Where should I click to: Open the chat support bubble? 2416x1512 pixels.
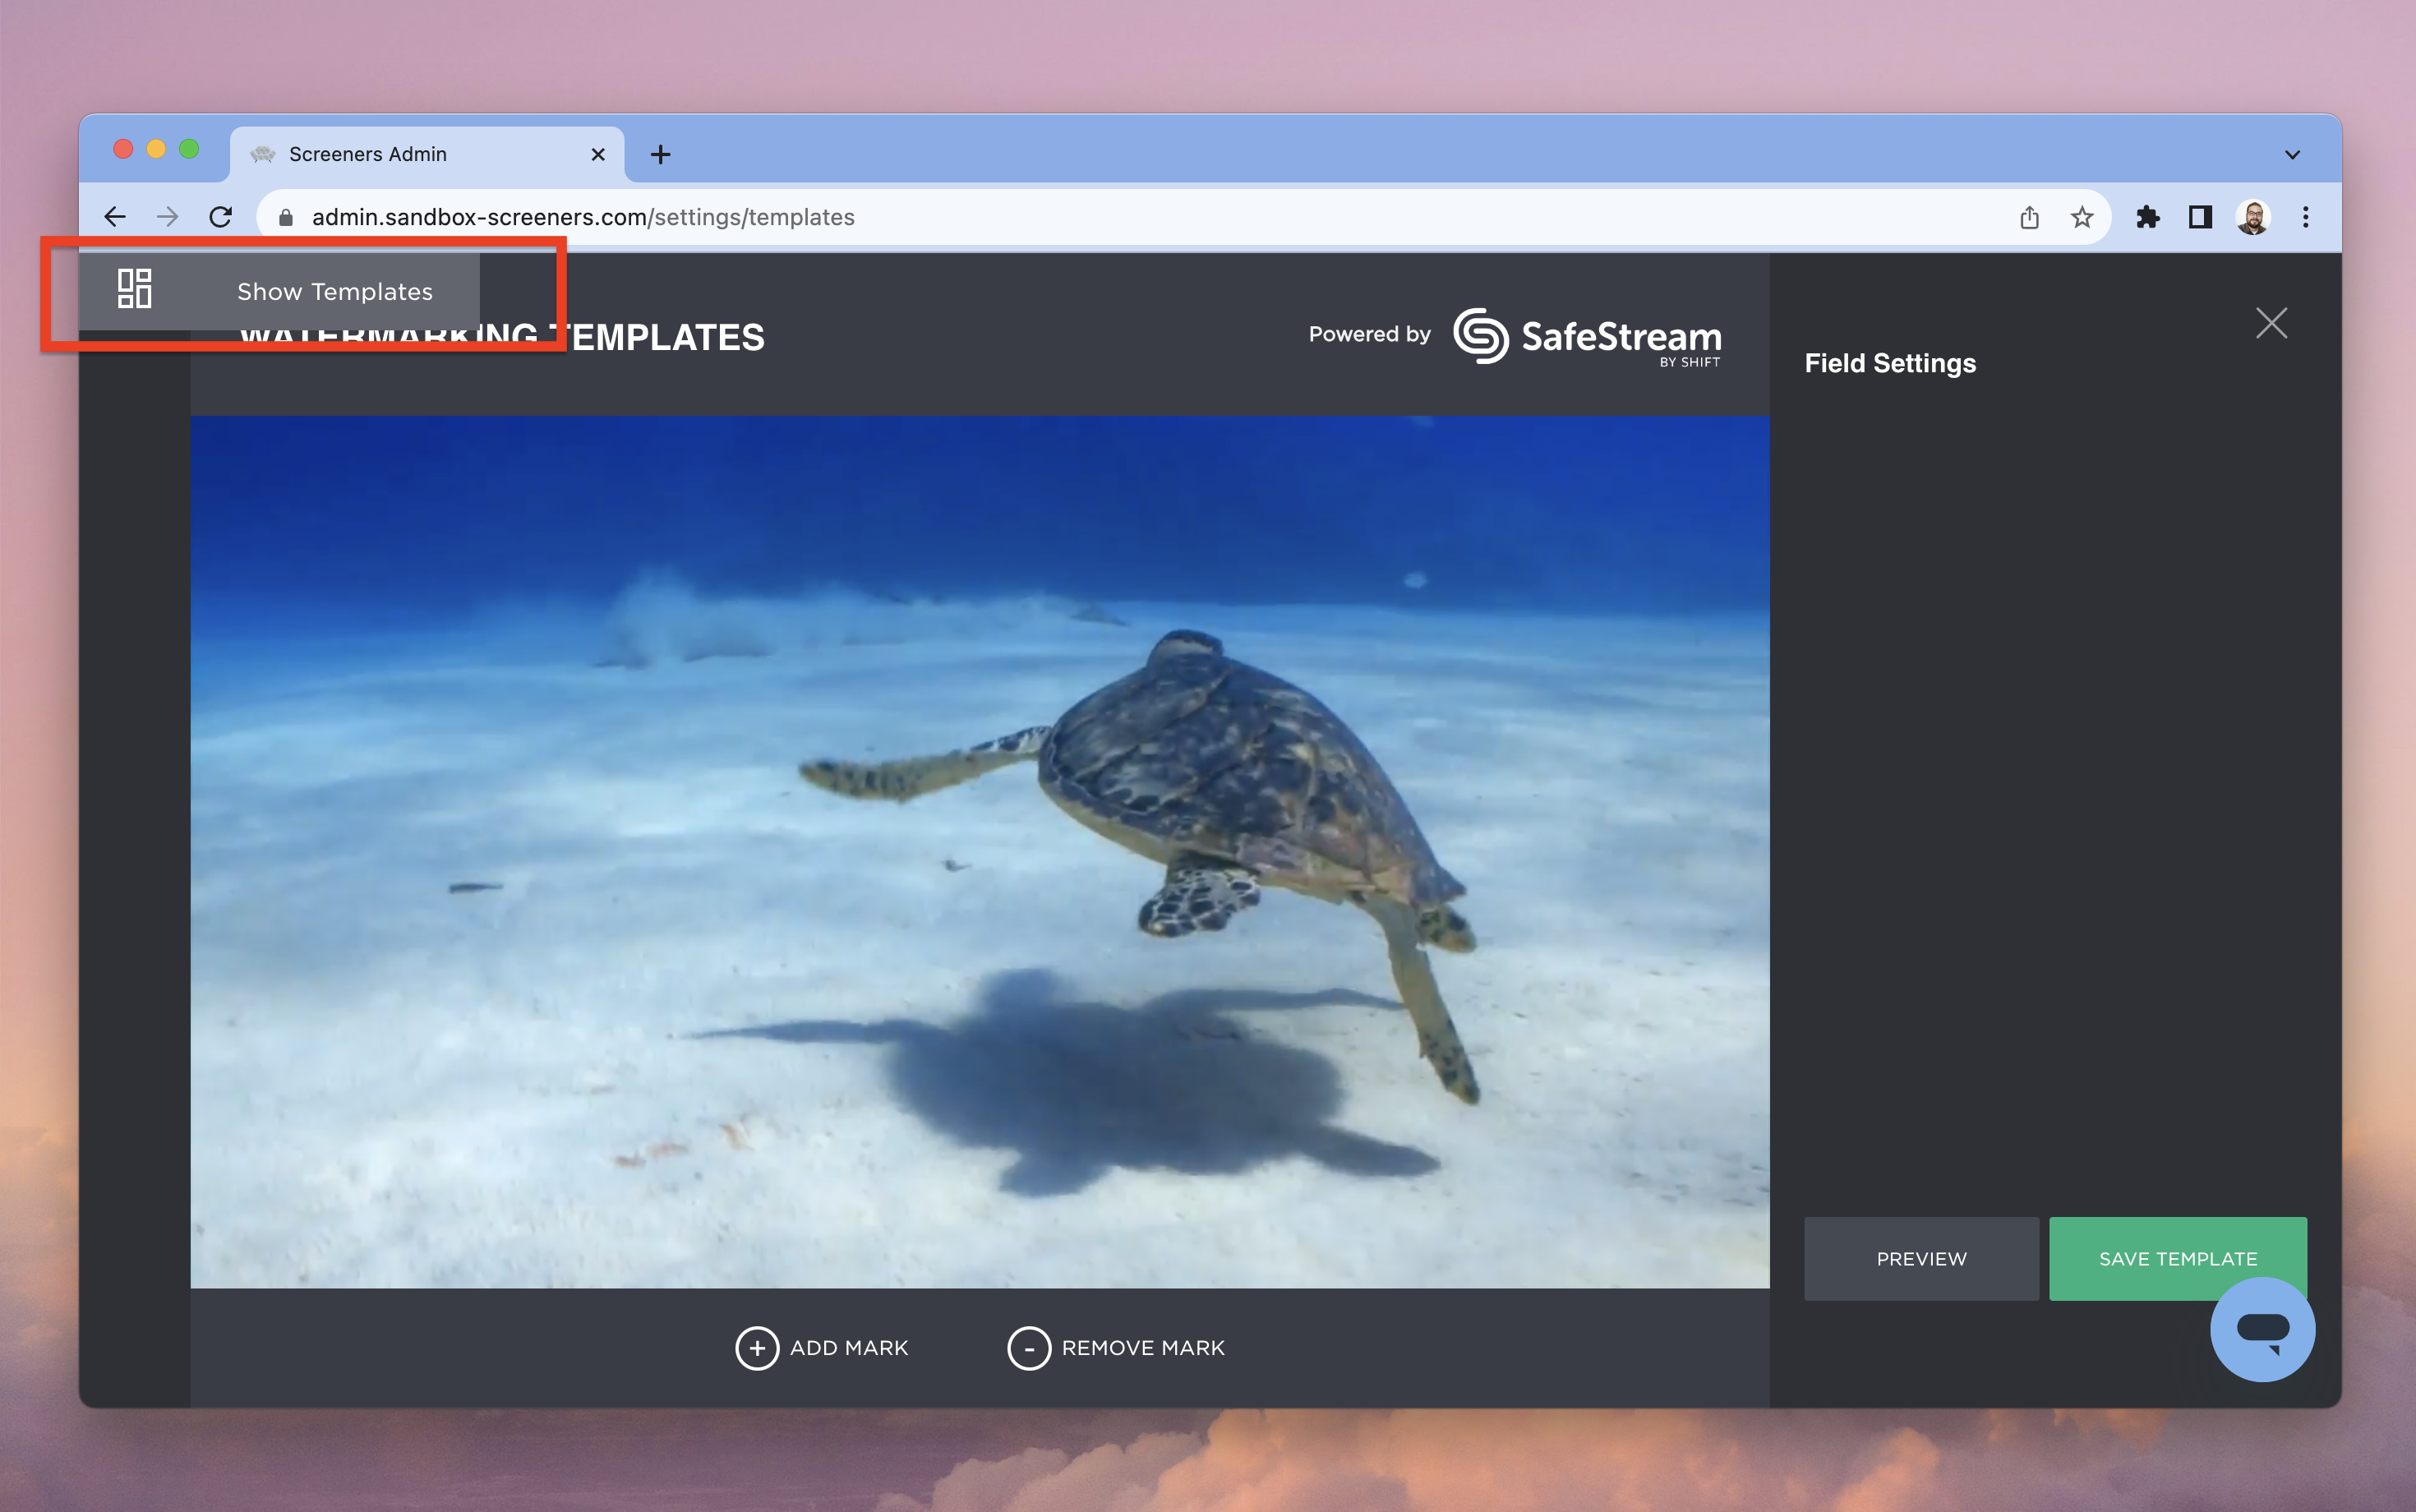point(2262,1329)
